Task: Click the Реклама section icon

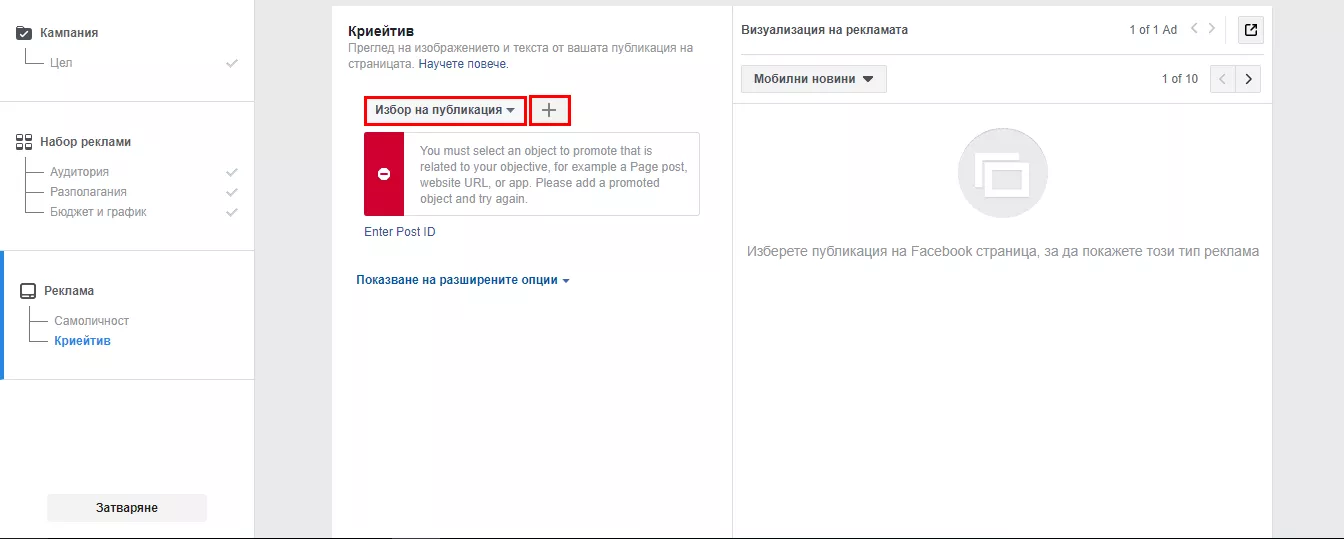Action: click(x=29, y=291)
